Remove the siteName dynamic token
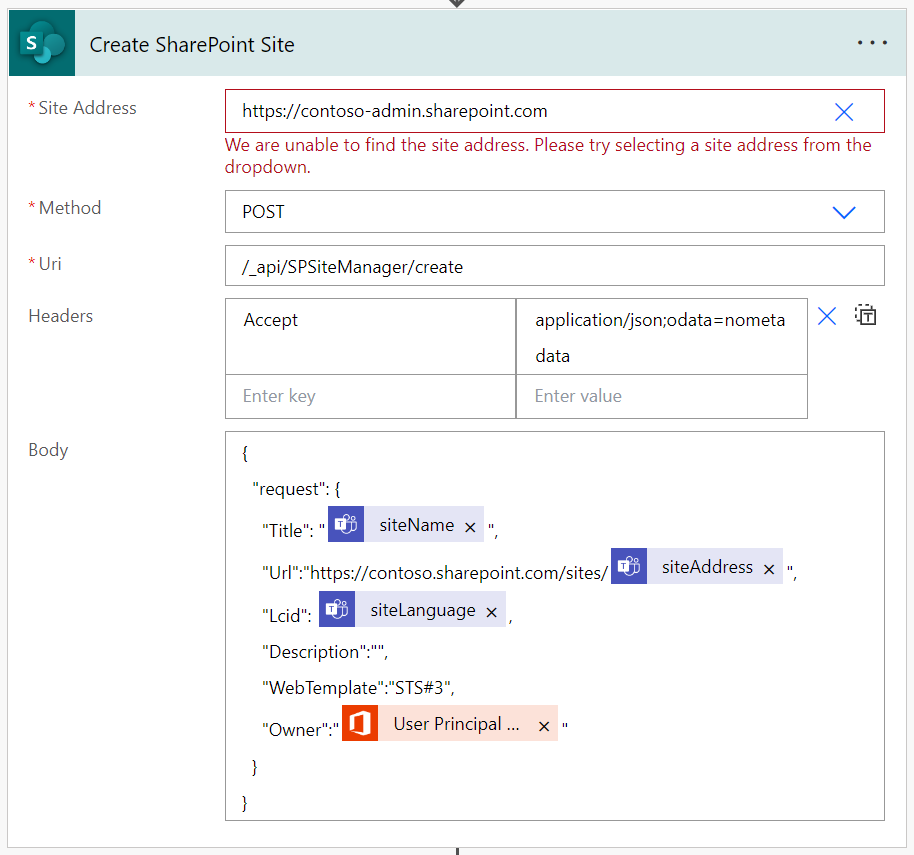The height and width of the screenshot is (855, 914). (470, 527)
